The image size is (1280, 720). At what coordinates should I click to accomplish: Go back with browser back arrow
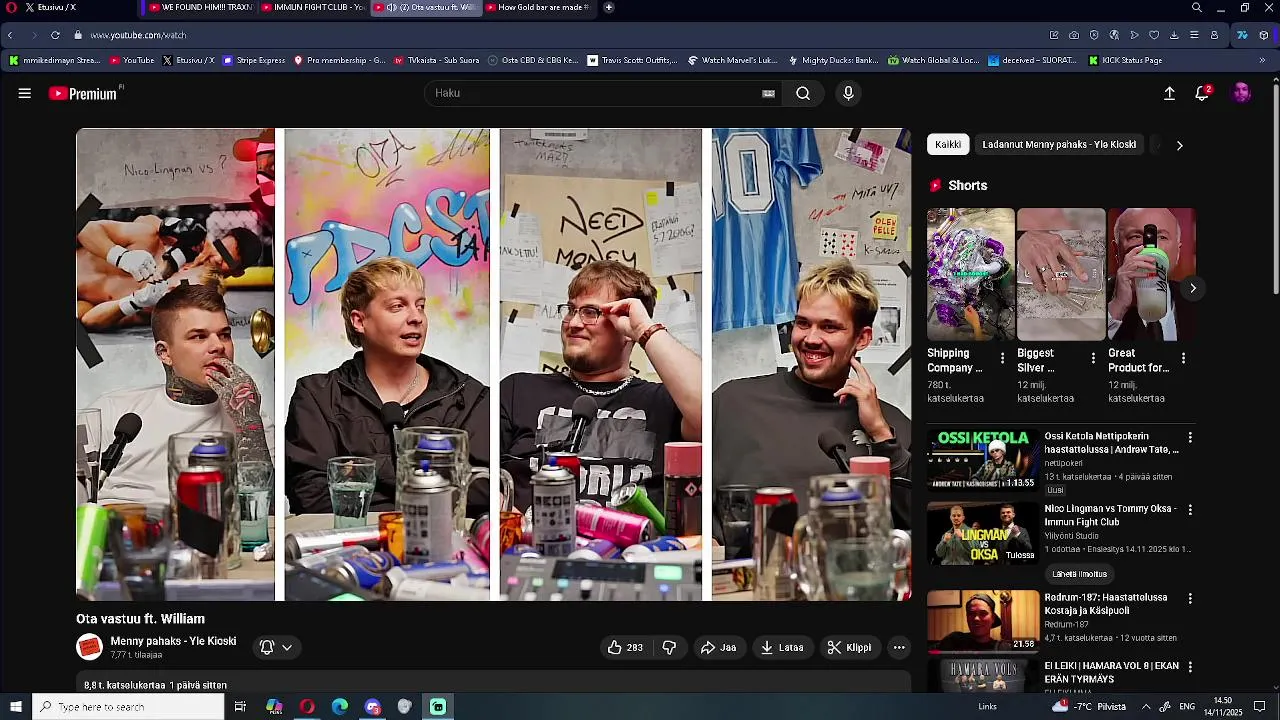pyautogui.click(x=10, y=35)
